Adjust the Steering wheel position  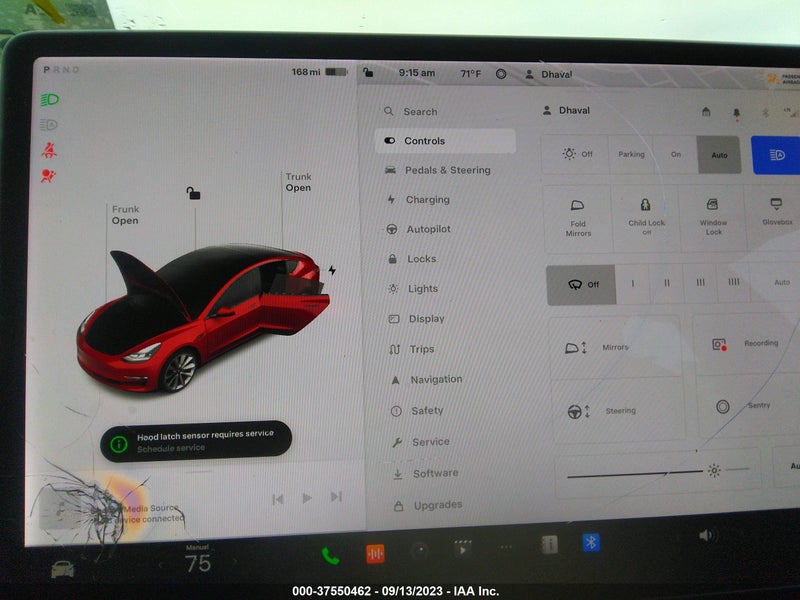click(617, 411)
